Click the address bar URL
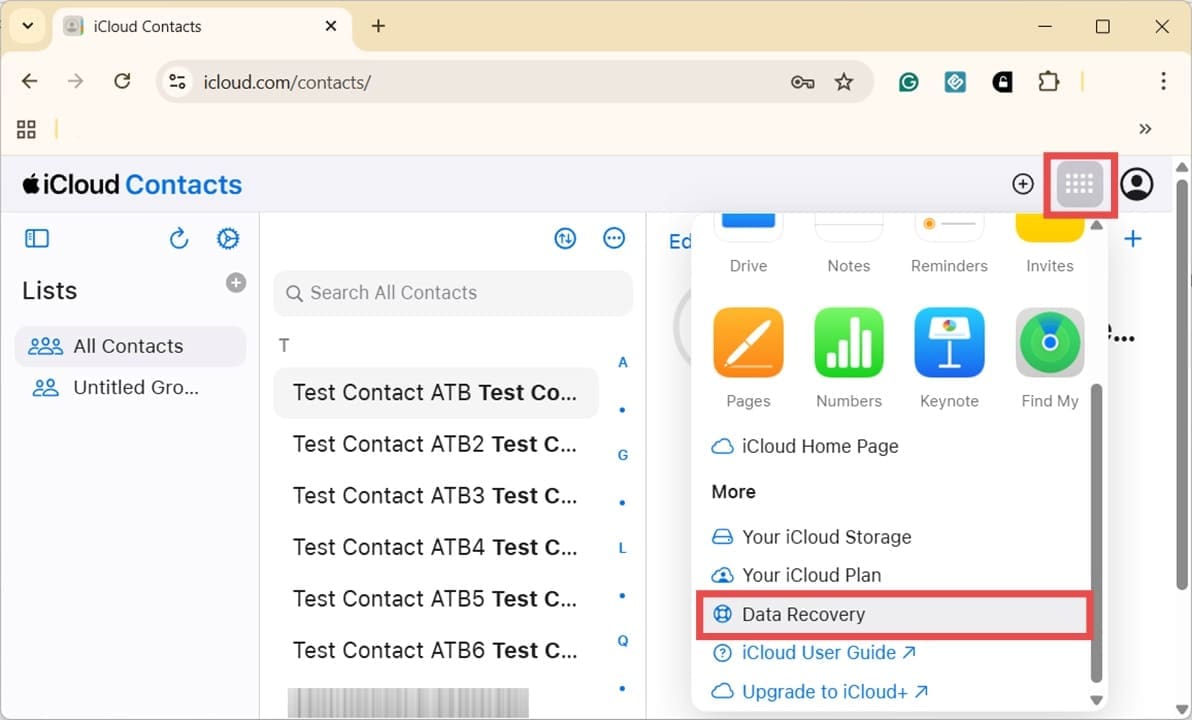 point(287,82)
